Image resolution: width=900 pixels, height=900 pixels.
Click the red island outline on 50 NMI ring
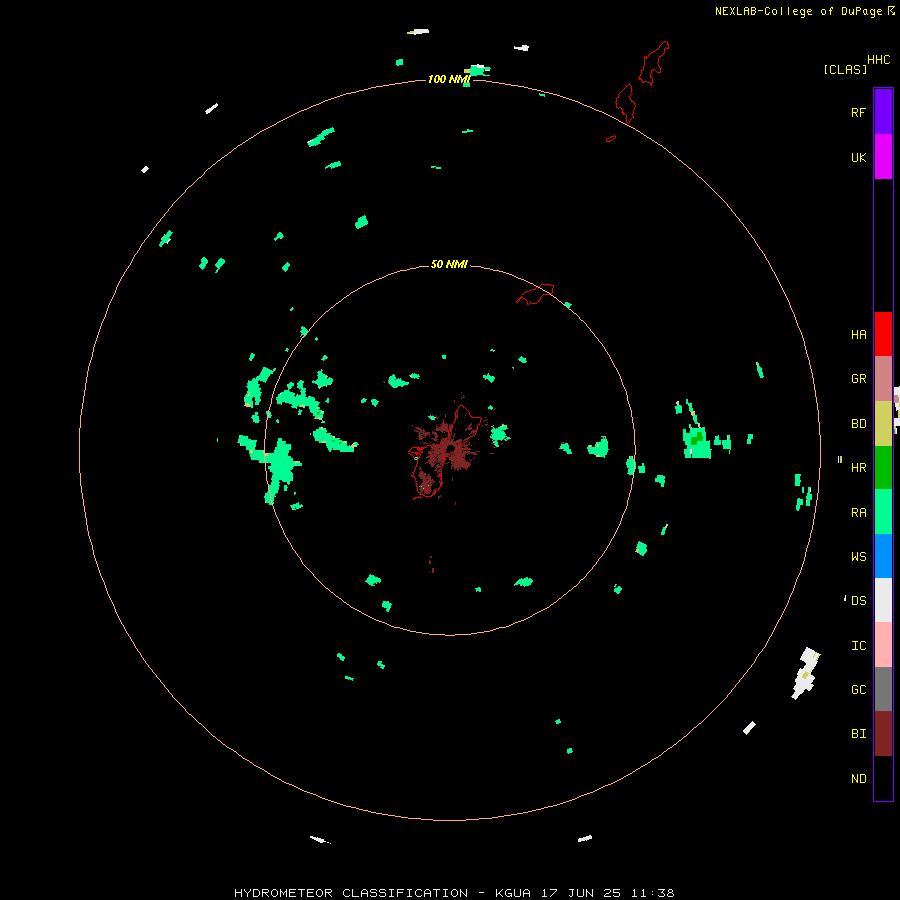tap(536, 293)
